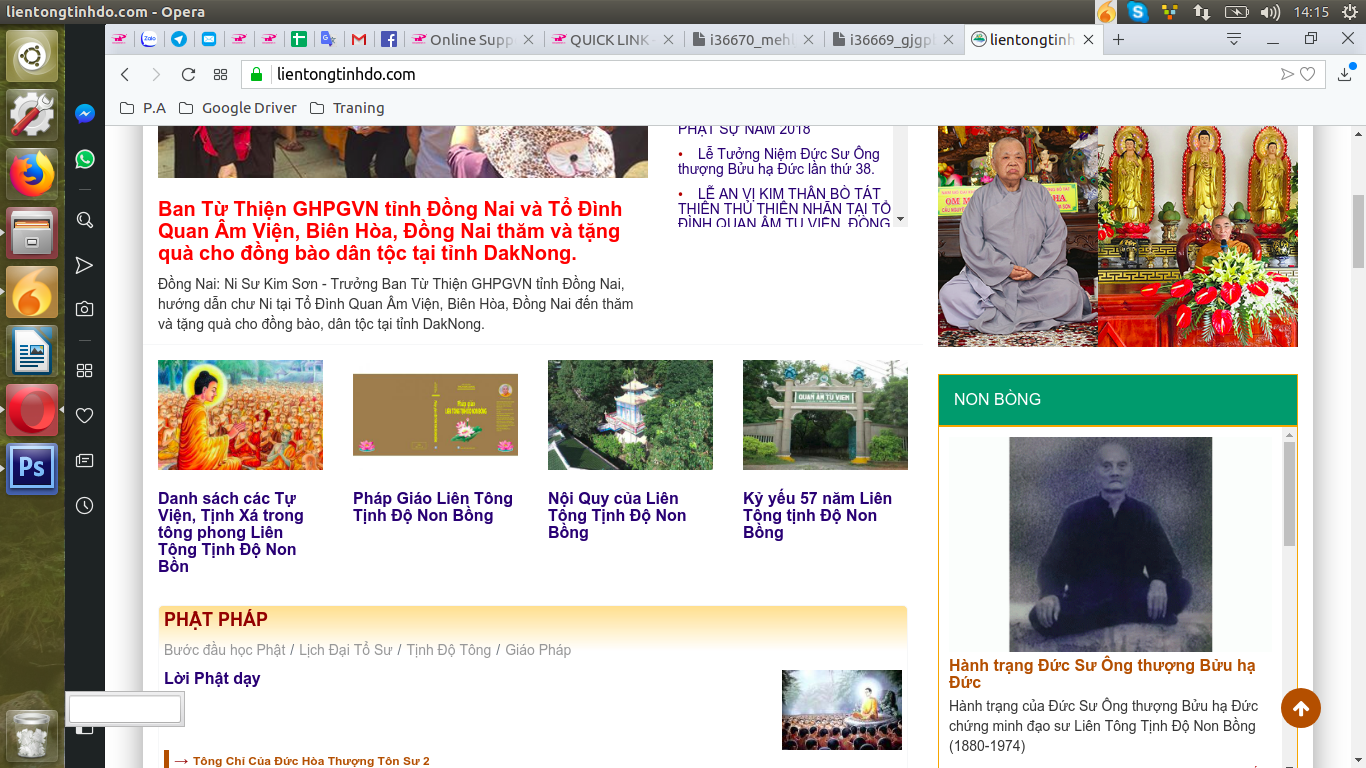This screenshot has width=1366, height=768.
Task: Open Pháp Giáo Liên Tông Tịnh Độ link
Action: coord(433,507)
